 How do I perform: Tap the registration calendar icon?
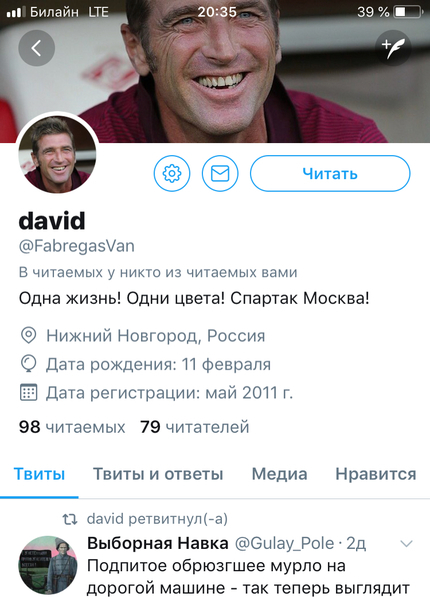tap(28, 393)
